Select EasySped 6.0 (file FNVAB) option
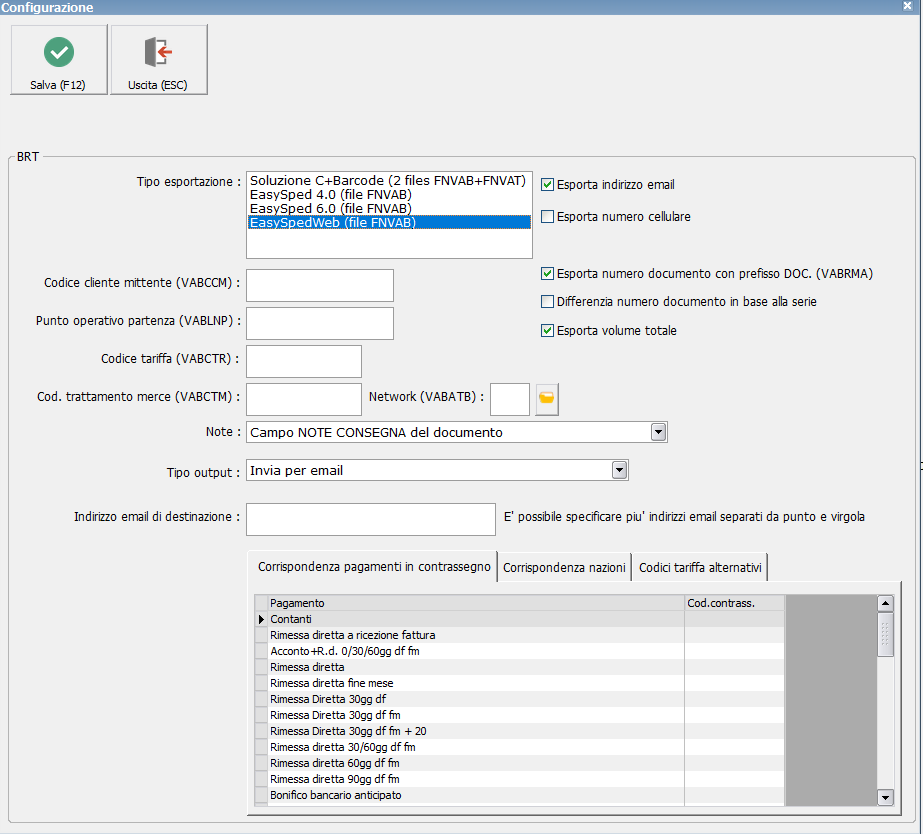The height and width of the screenshot is (834, 923). [x=388, y=208]
